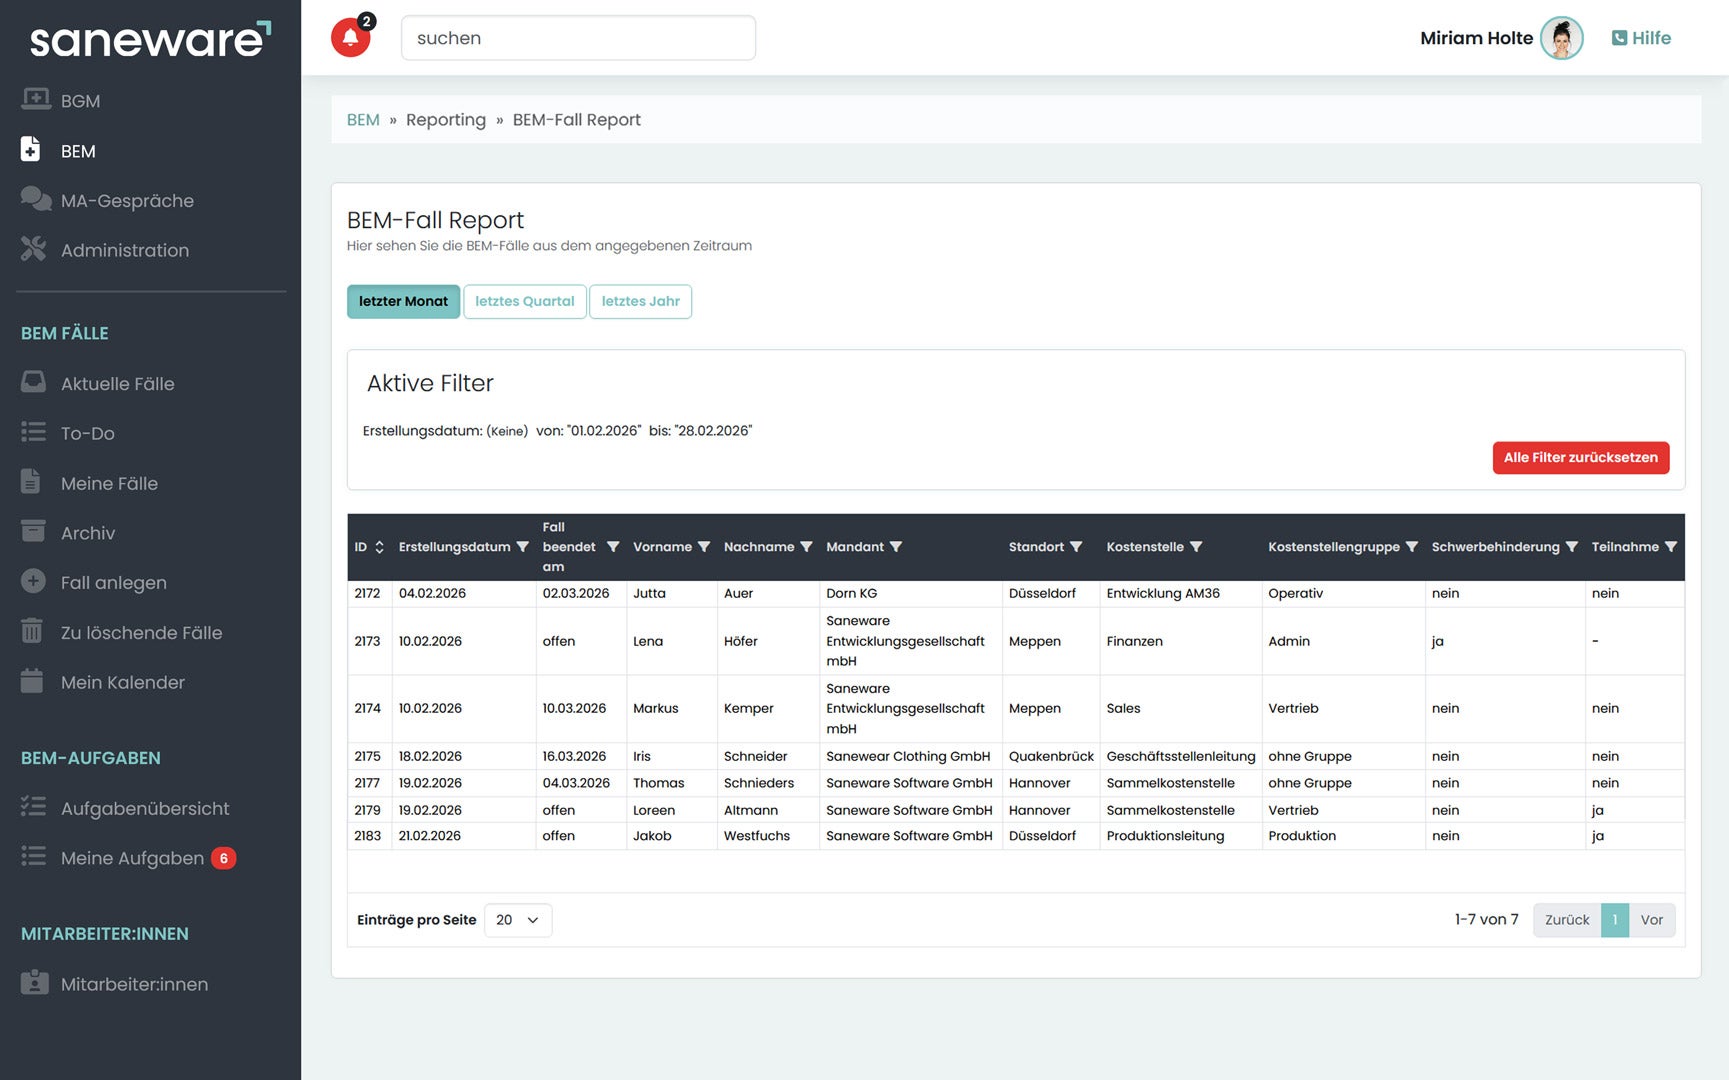Click the Fall anlegen plus icon
The width and height of the screenshot is (1729, 1080).
point(33,582)
